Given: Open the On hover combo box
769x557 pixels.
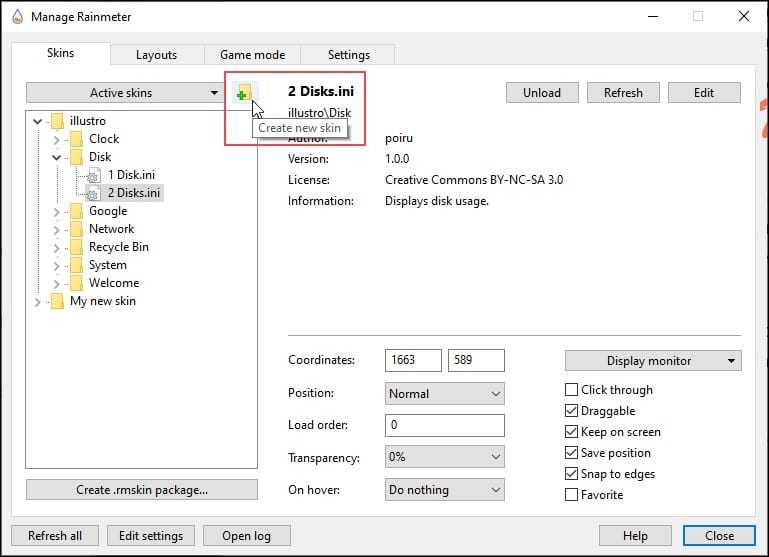Looking at the screenshot, I should tap(444, 490).
